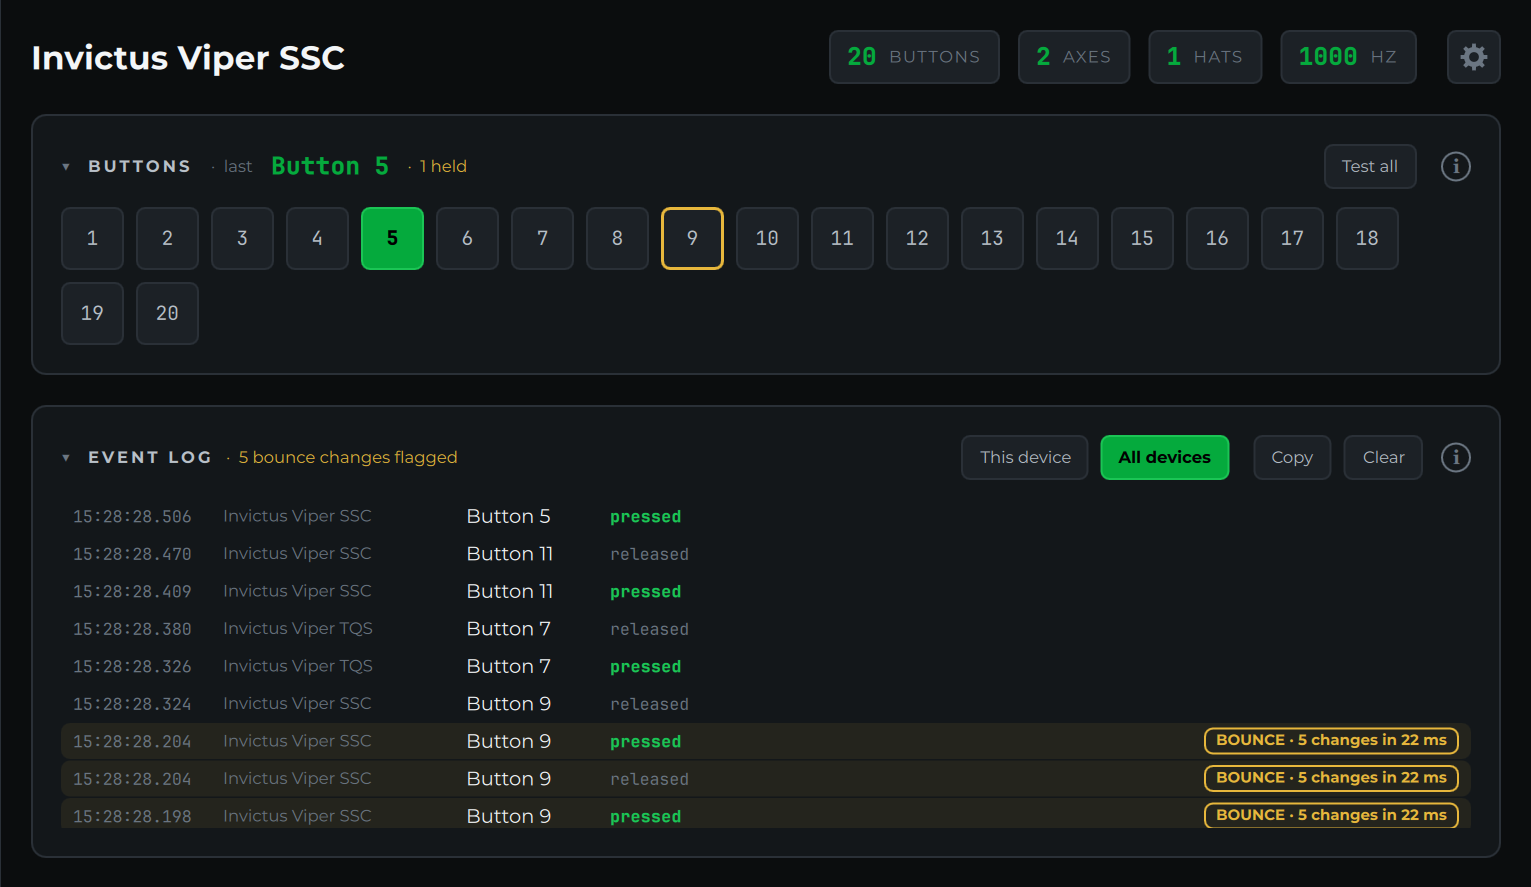Select button indicator 7
Image resolution: width=1531 pixels, height=887 pixels.
point(542,238)
